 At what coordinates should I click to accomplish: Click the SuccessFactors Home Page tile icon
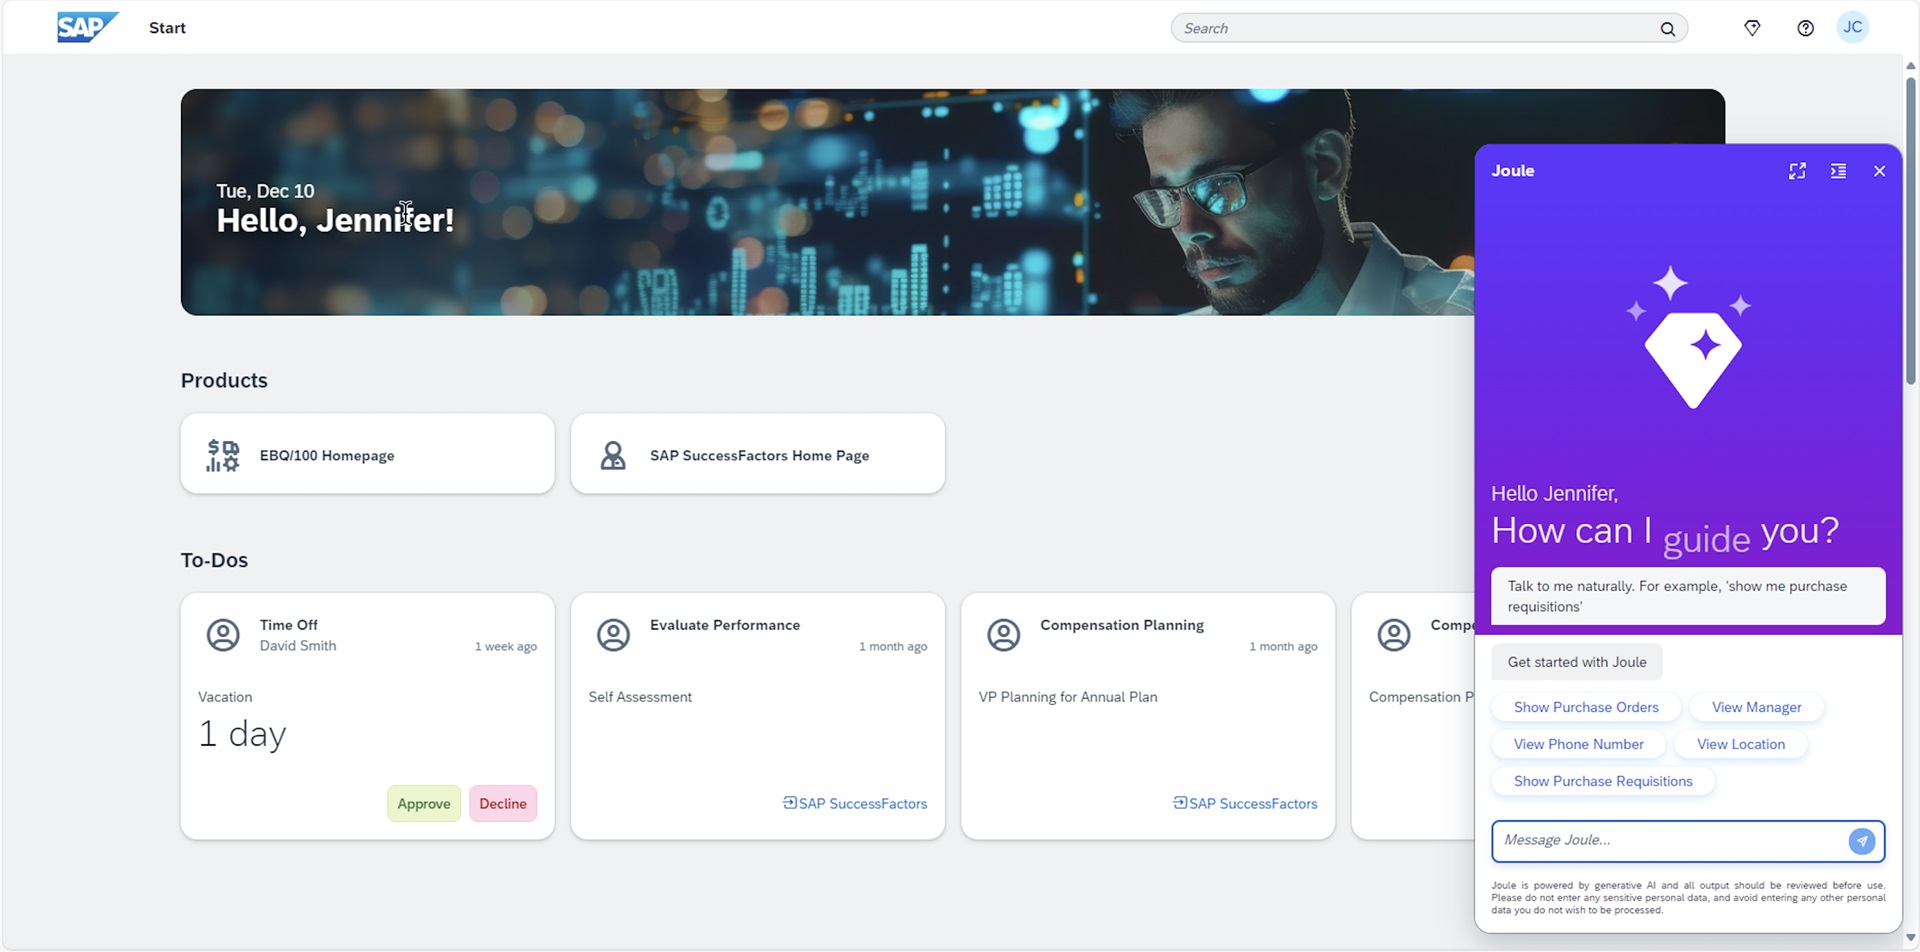click(x=613, y=455)
